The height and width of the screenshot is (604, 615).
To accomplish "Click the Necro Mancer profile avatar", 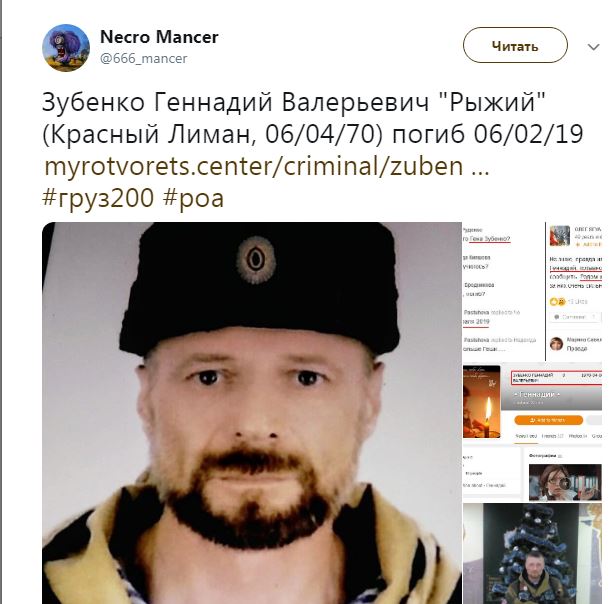I will coord(66,47).
